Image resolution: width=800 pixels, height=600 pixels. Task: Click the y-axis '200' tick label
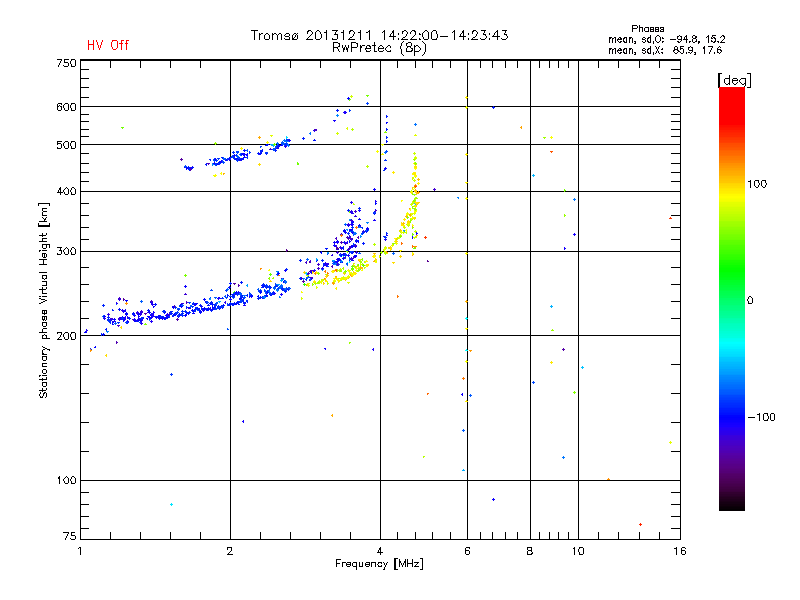pyautogui.click(x=66, y=336)
